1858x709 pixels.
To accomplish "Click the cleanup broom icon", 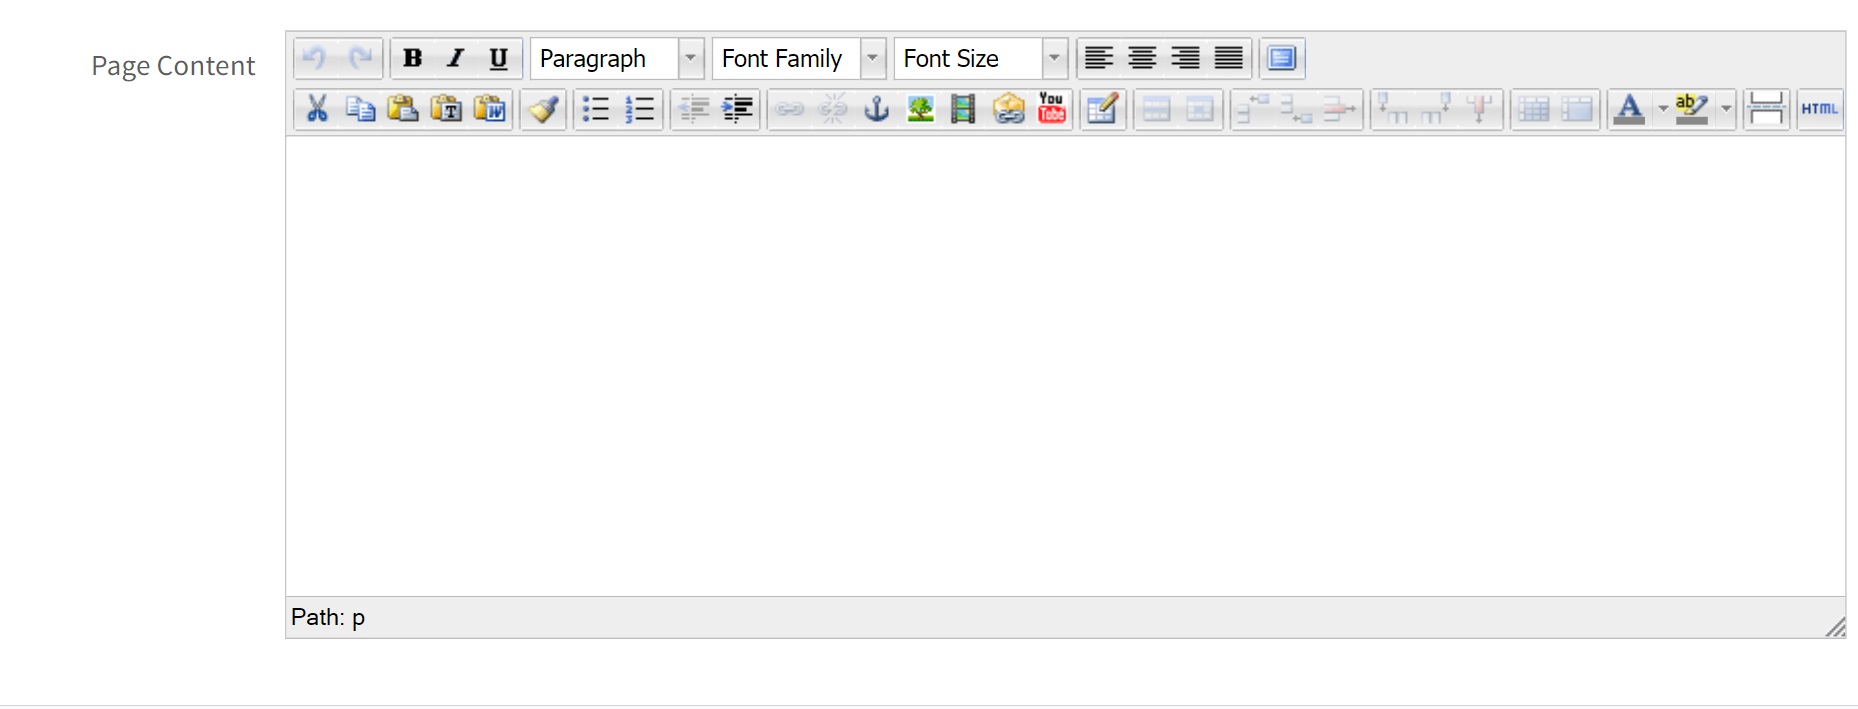I will tap(544, 109).
